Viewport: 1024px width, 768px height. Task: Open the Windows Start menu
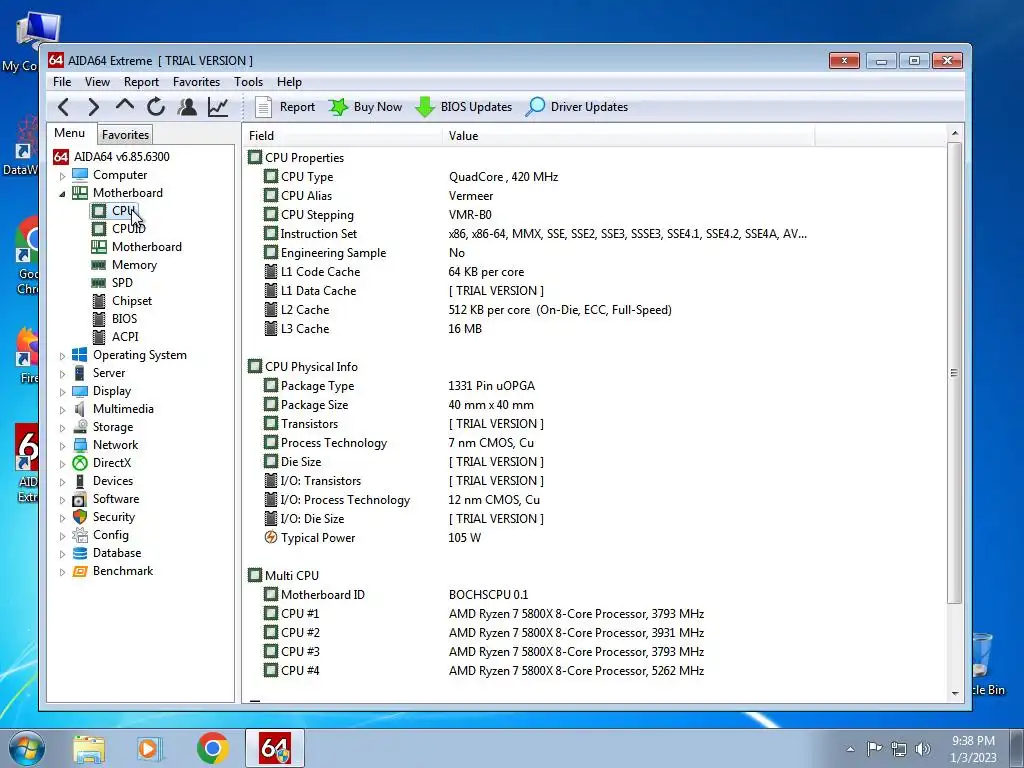[26, 748]
